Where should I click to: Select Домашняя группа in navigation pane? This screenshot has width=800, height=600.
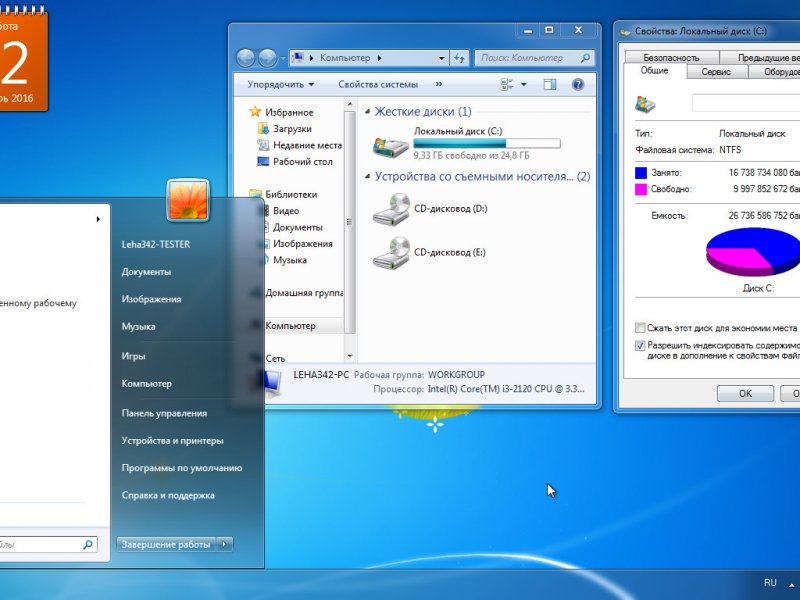point(304,293)
